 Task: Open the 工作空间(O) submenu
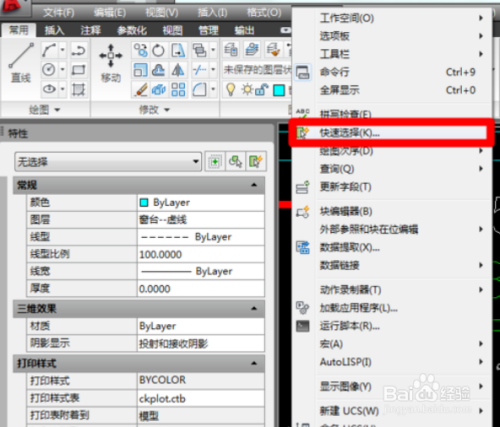click(391, 18)
